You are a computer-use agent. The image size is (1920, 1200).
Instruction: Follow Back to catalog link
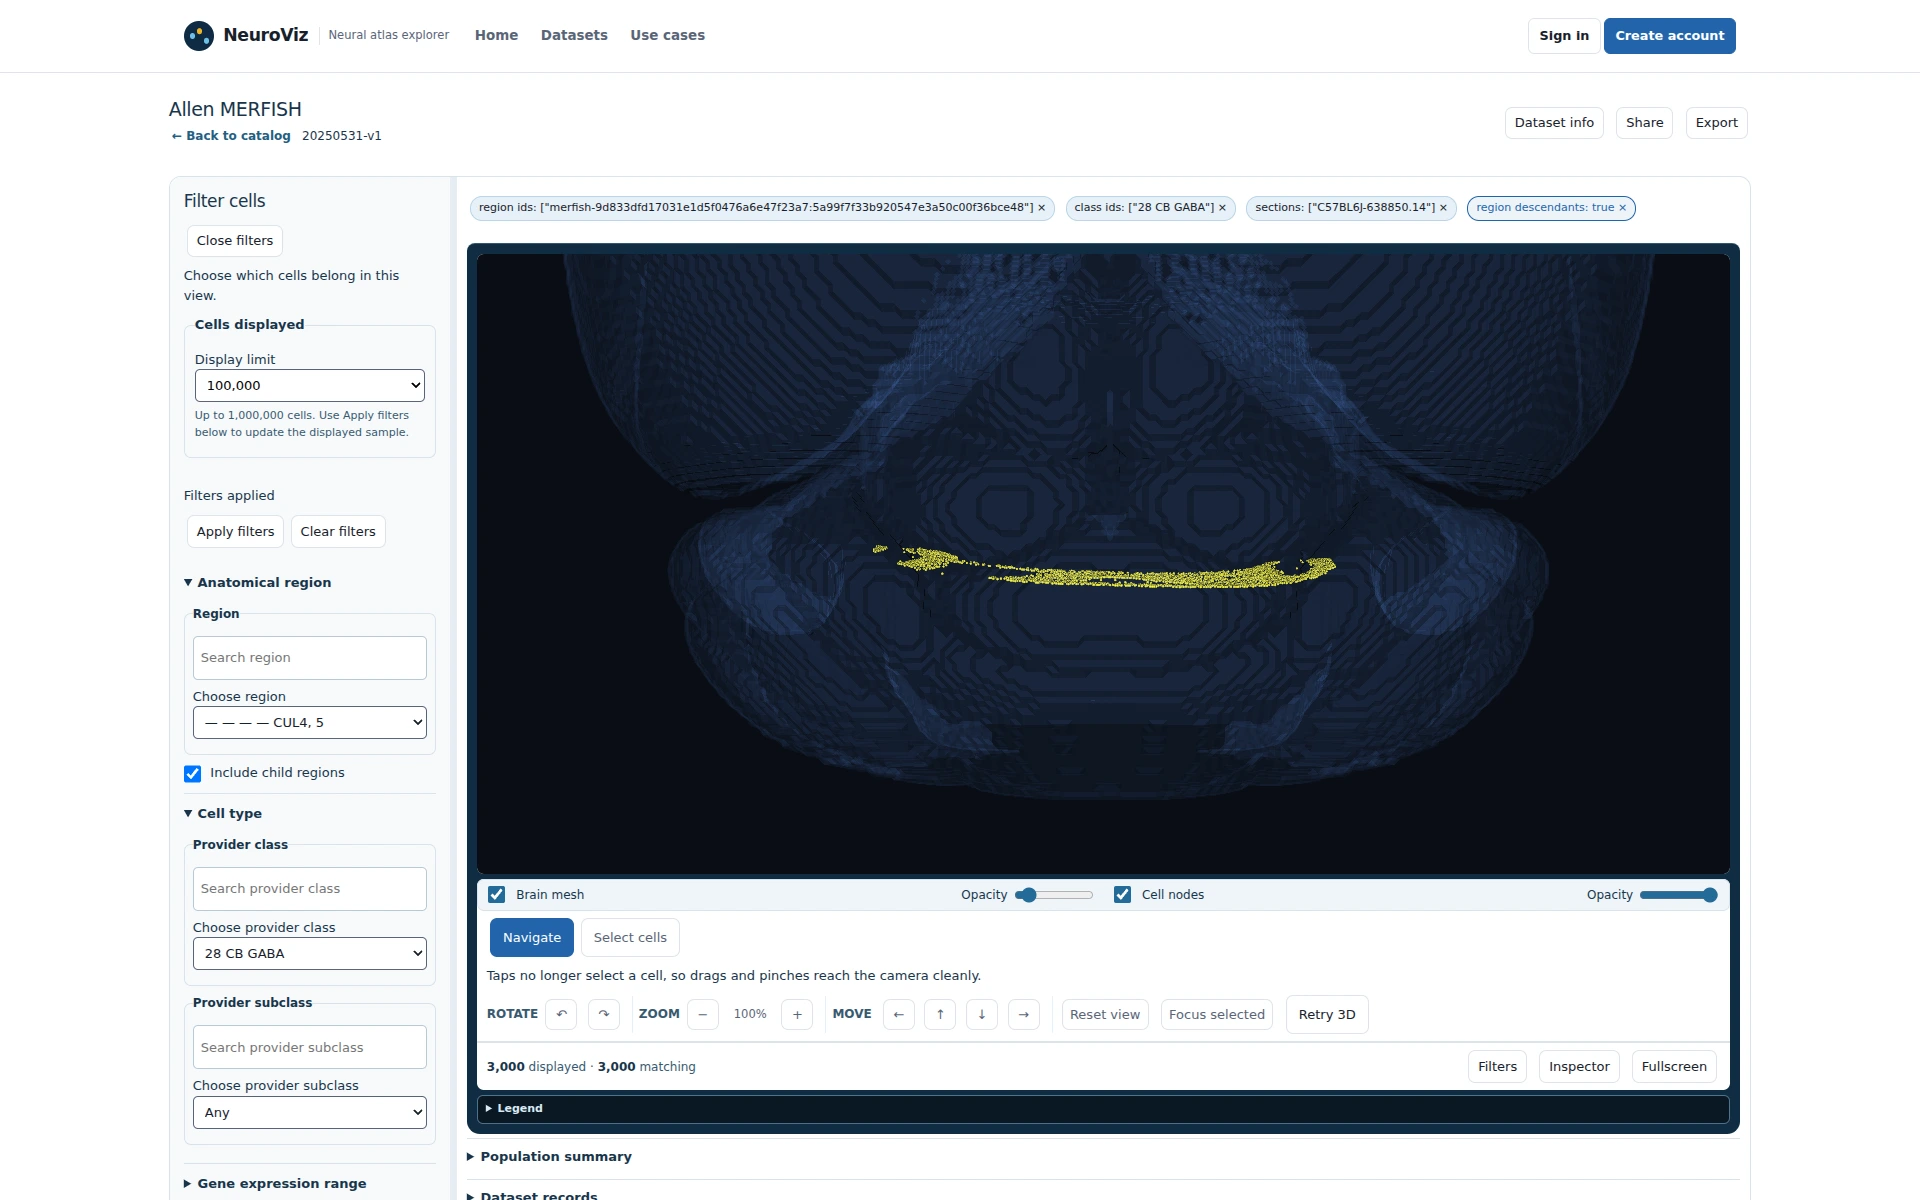(x=231, y=136)
